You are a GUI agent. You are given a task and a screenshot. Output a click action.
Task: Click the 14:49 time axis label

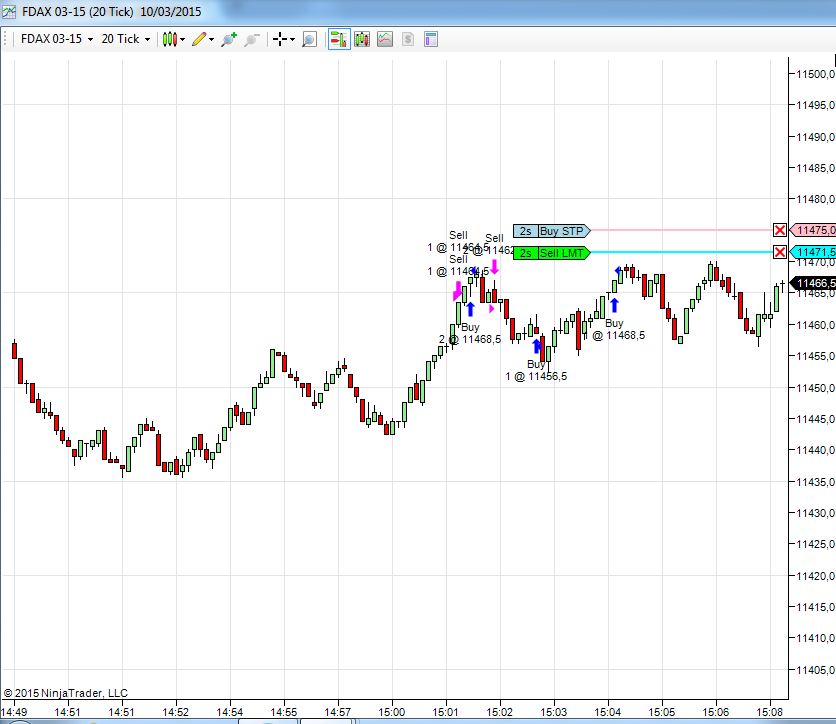(14, 712)
